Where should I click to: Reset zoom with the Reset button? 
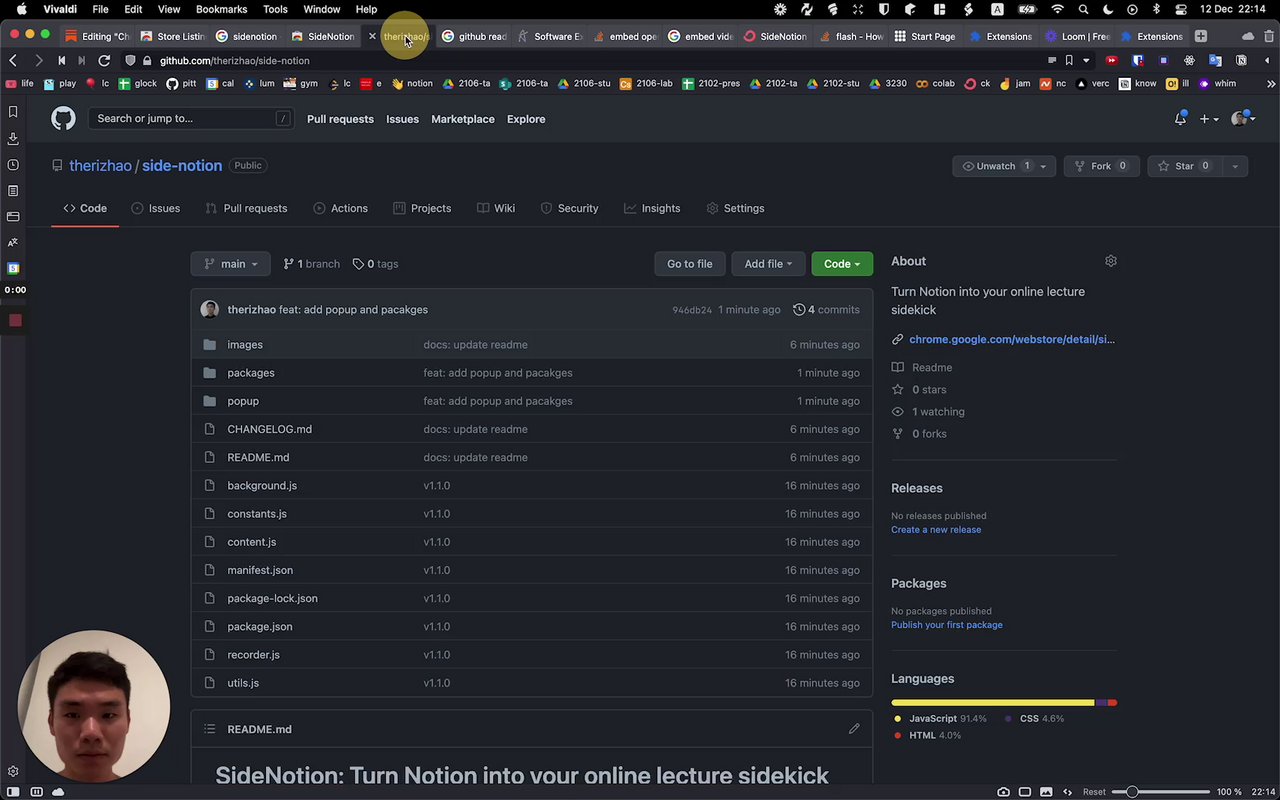1094,792
